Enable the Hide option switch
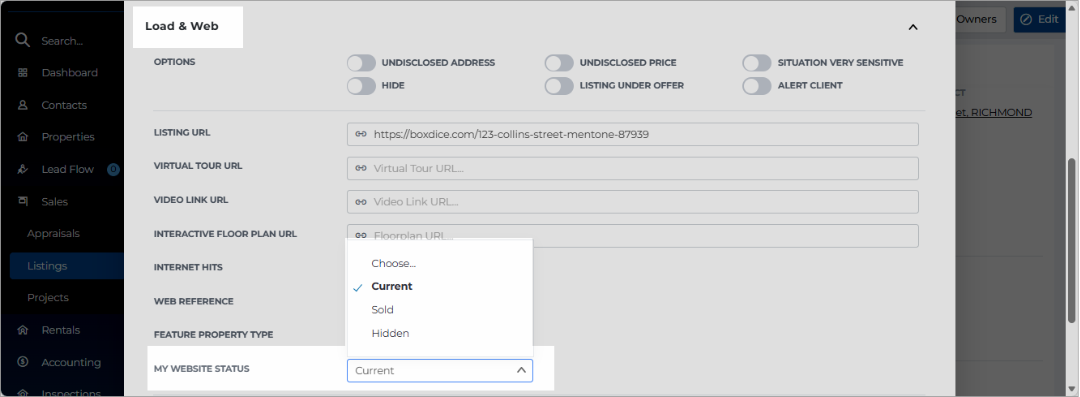 click(362, 86)
